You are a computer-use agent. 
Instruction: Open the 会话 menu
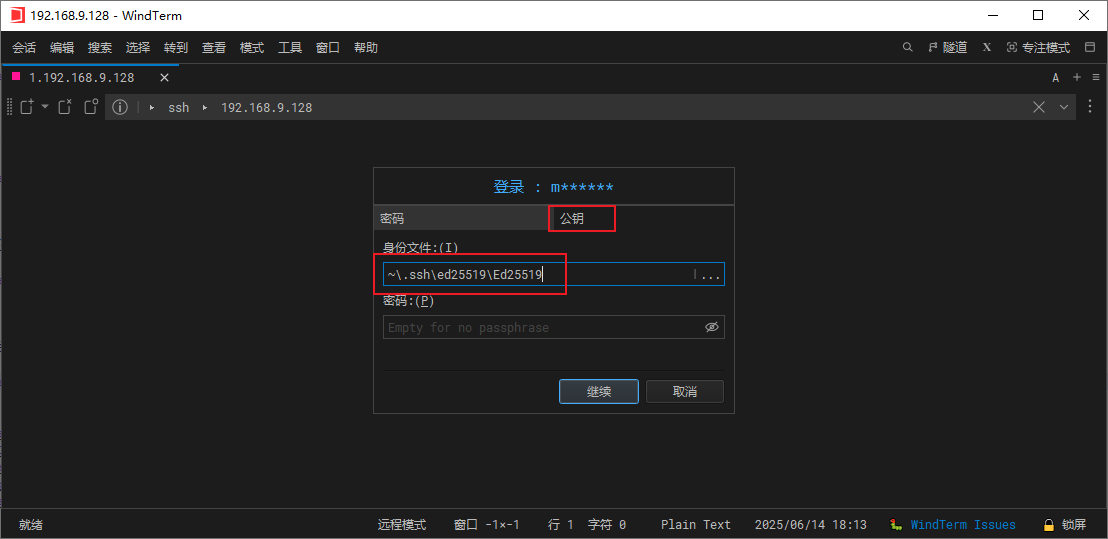coord(24,47)
